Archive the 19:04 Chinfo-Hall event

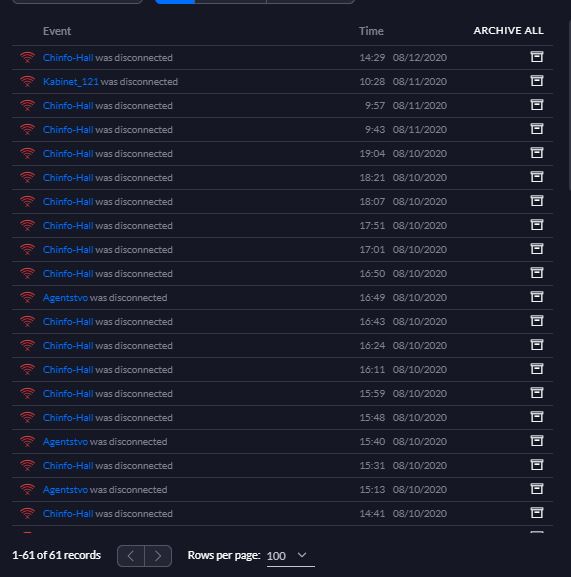click(x=537, y=153)
